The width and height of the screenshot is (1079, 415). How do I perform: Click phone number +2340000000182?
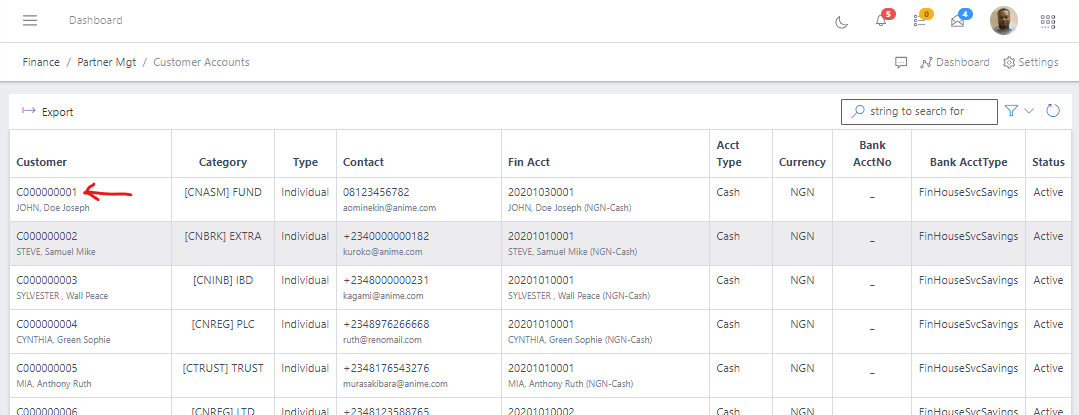click(386, 236)
